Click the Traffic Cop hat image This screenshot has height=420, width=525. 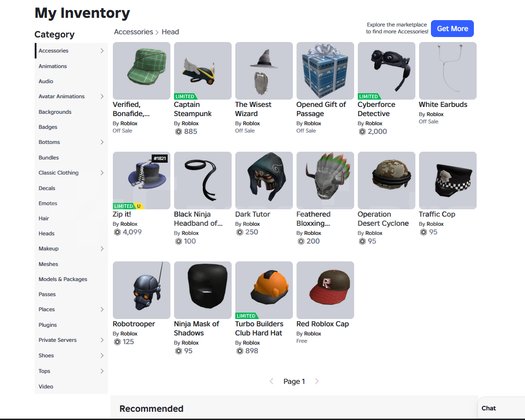[448, 181]
